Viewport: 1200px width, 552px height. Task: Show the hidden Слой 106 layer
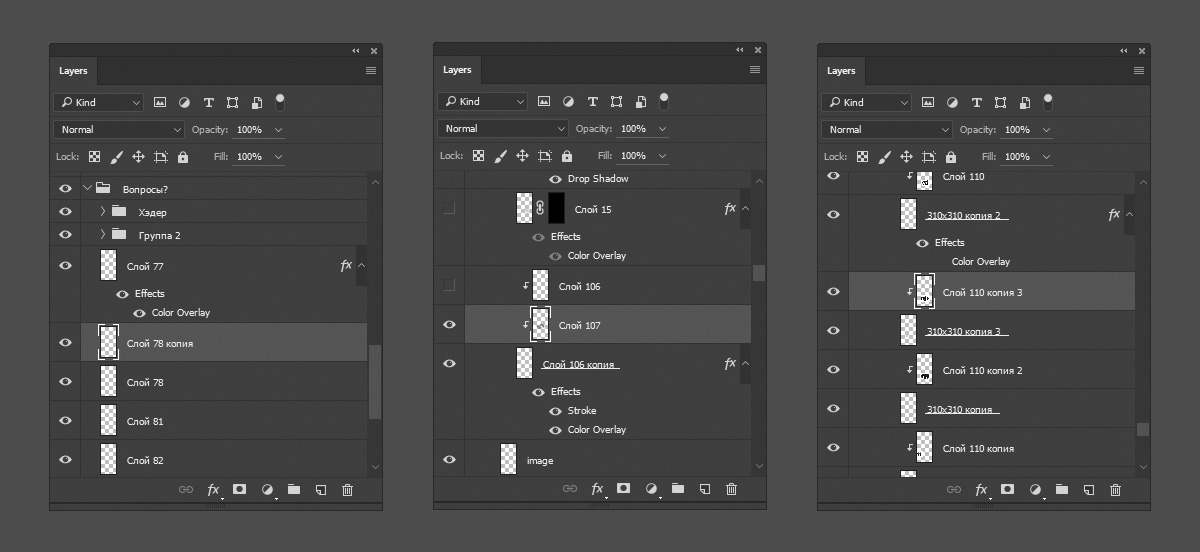pos(449,286)
